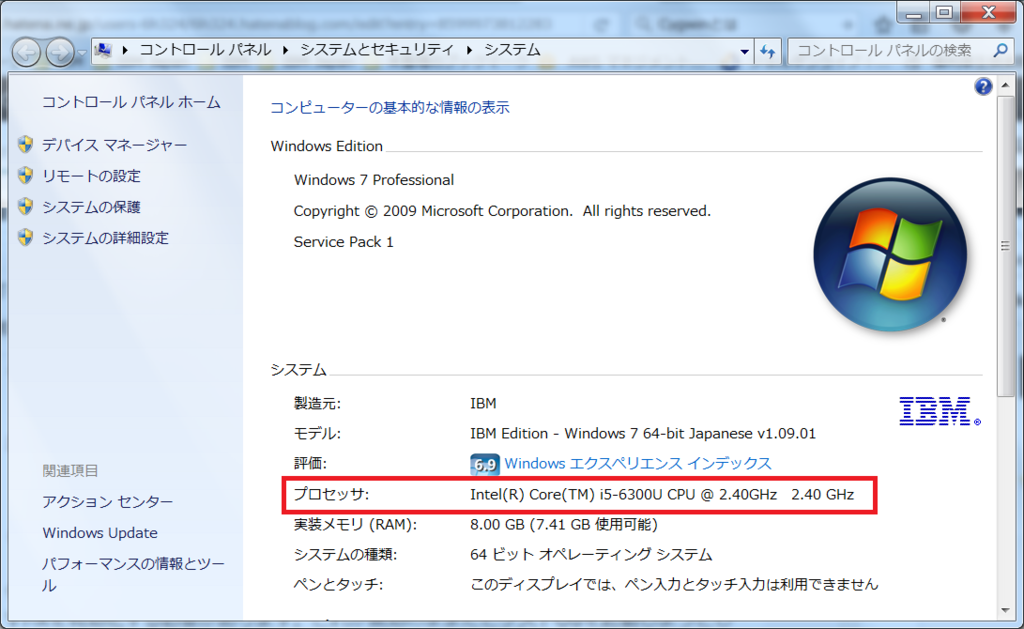Viewport: 1024px width, 629px height.
Task: Click the Forward navigation arrow button
Action: pos(60,52)
